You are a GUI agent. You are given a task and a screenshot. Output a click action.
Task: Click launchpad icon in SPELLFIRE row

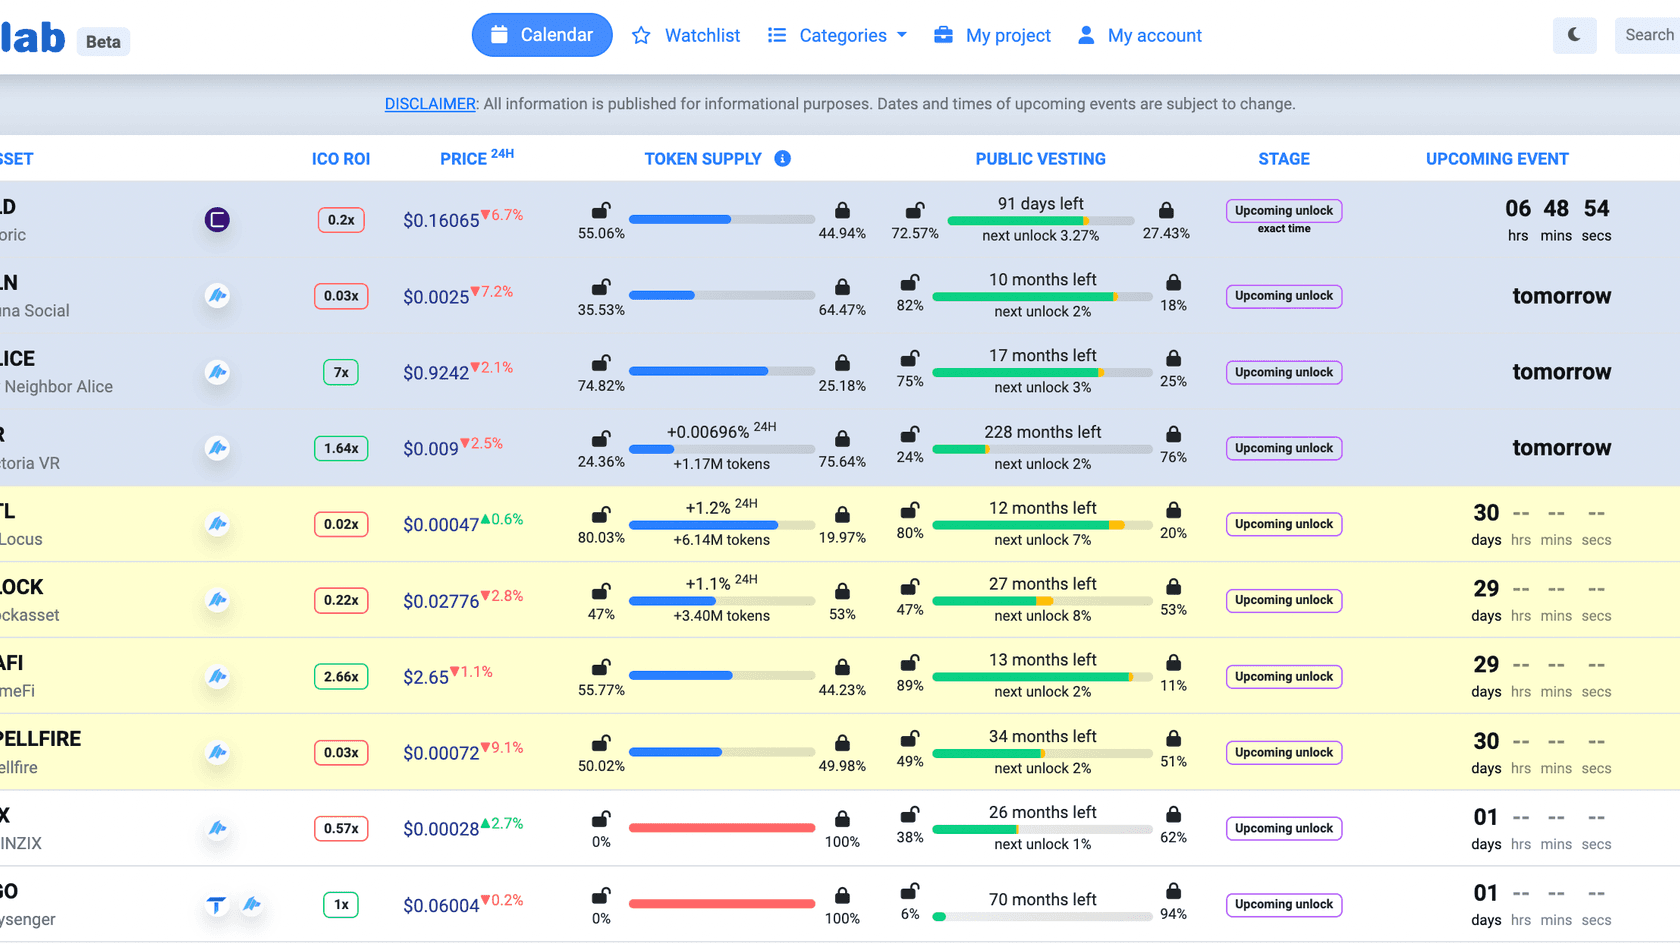click(x=217, y=753)
